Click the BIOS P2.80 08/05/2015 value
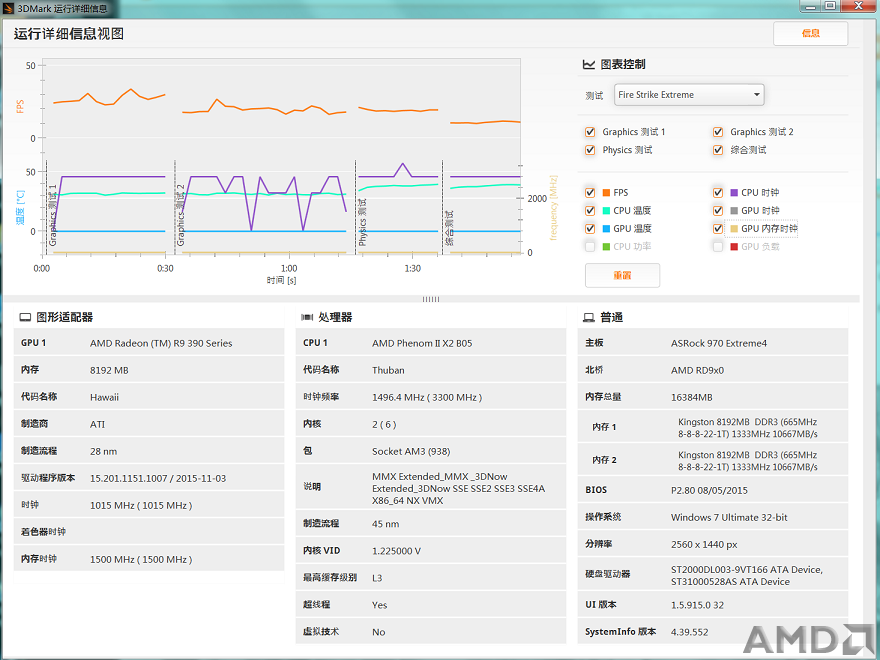880x660 pixels. [x=709, y=491]
